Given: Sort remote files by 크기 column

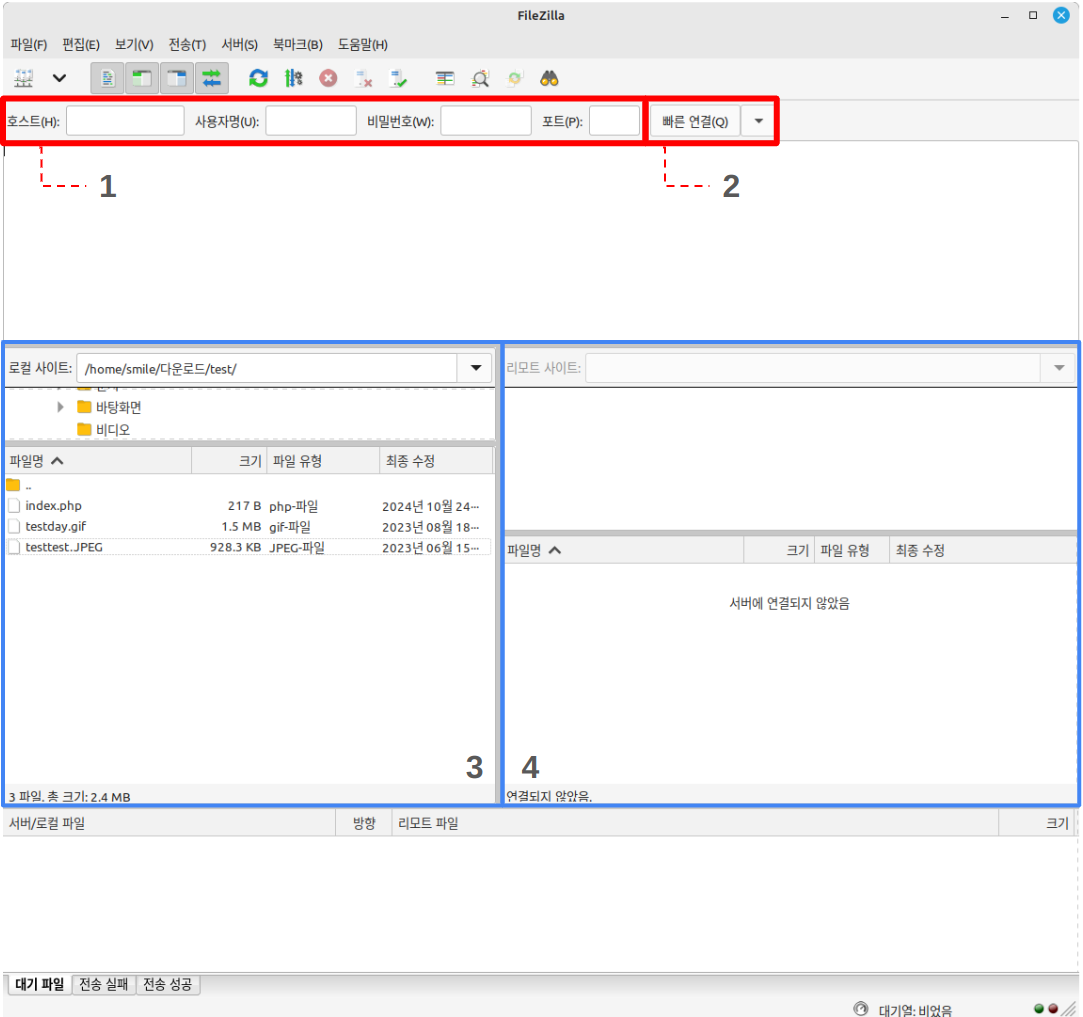Looking at the screenshot, I should pos(779,550).
